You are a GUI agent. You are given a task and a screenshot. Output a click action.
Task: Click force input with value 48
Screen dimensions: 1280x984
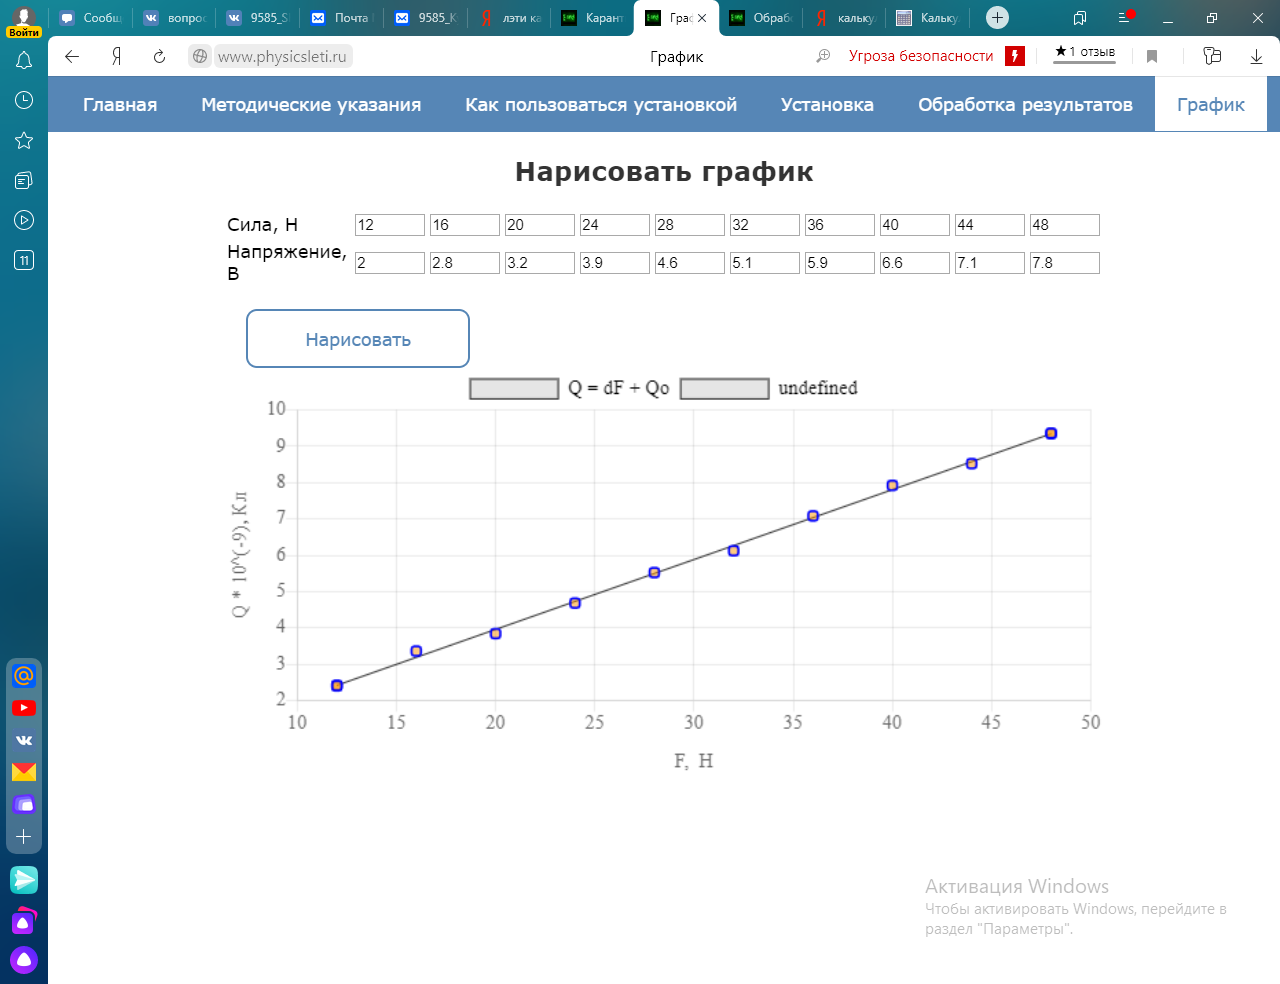coord(1065,225)
